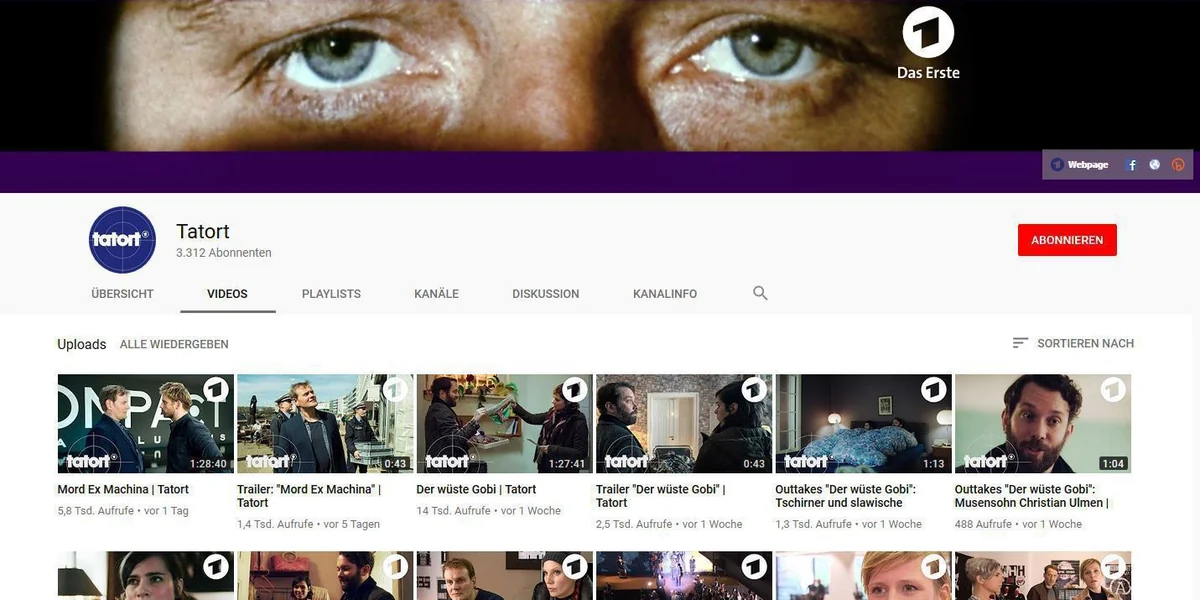This screenshot has width=1200, height=600.
Task: Go to the Kanäle tab
Action: point(436,294)
